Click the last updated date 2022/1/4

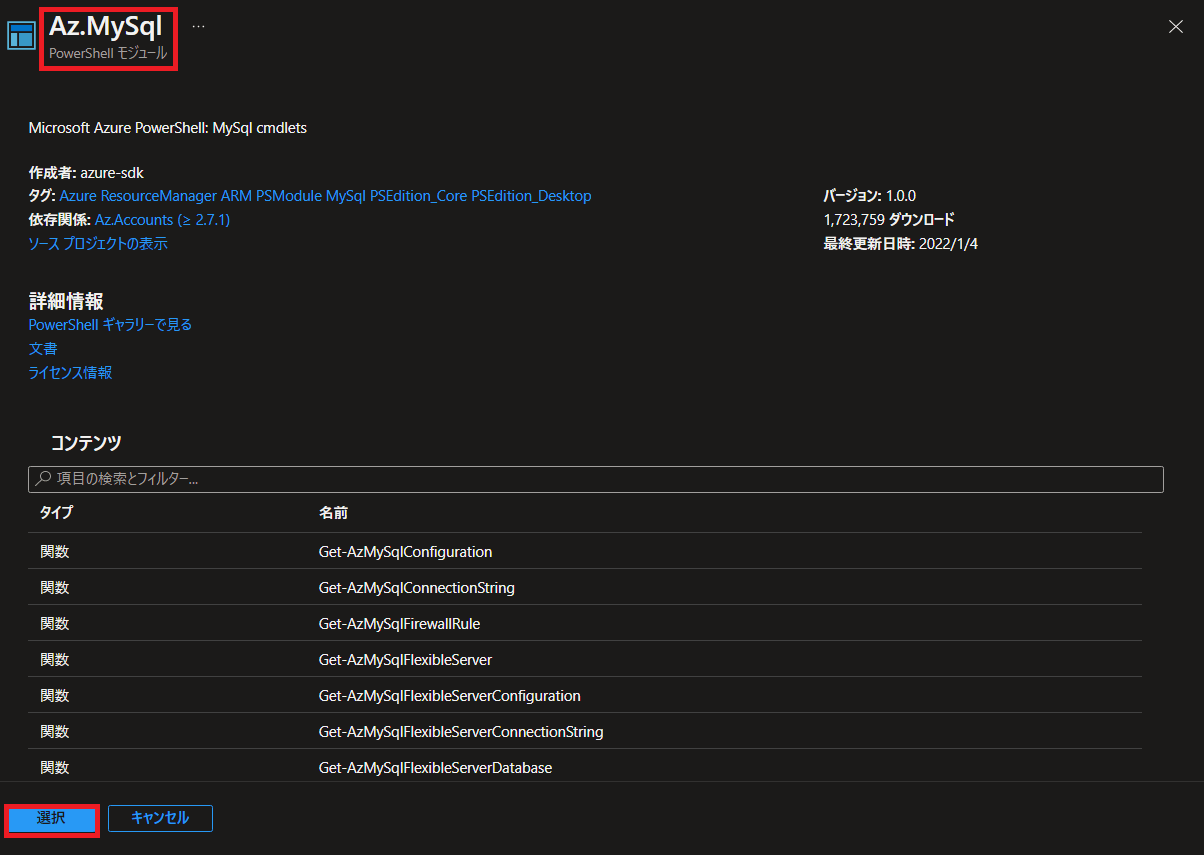(948, 244)
